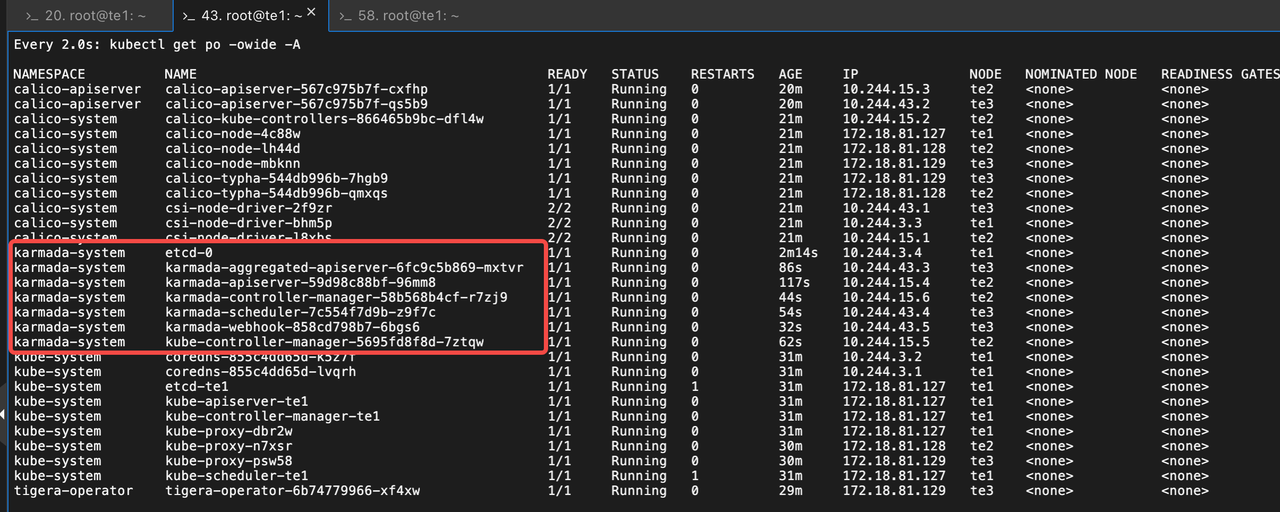Select pod calico-typha-544db996b-qmxqs
Image resolution: width=1280 pixels, height=512 pixels.
click(276, 194)
